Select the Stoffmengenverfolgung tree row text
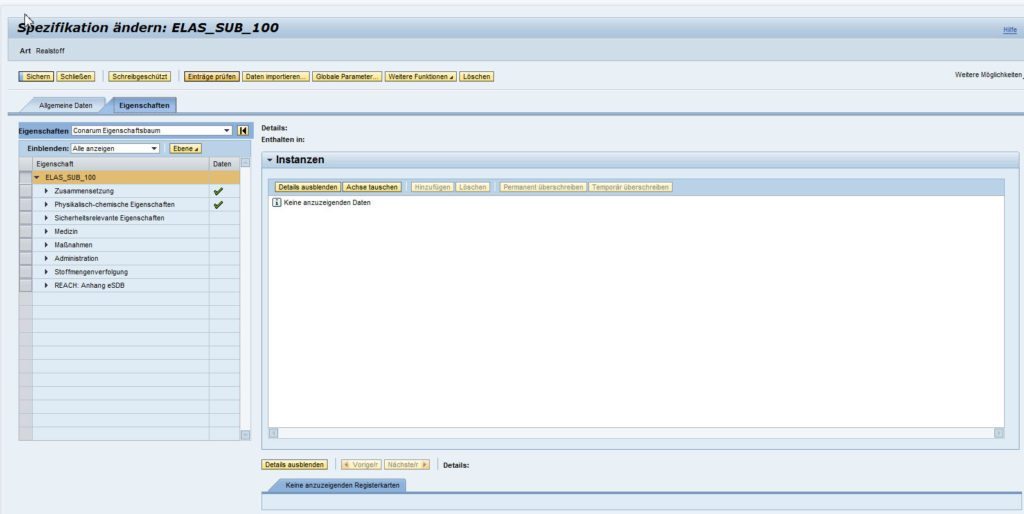Viewport: 1024px width, 514px height. (x=91, y=272)
